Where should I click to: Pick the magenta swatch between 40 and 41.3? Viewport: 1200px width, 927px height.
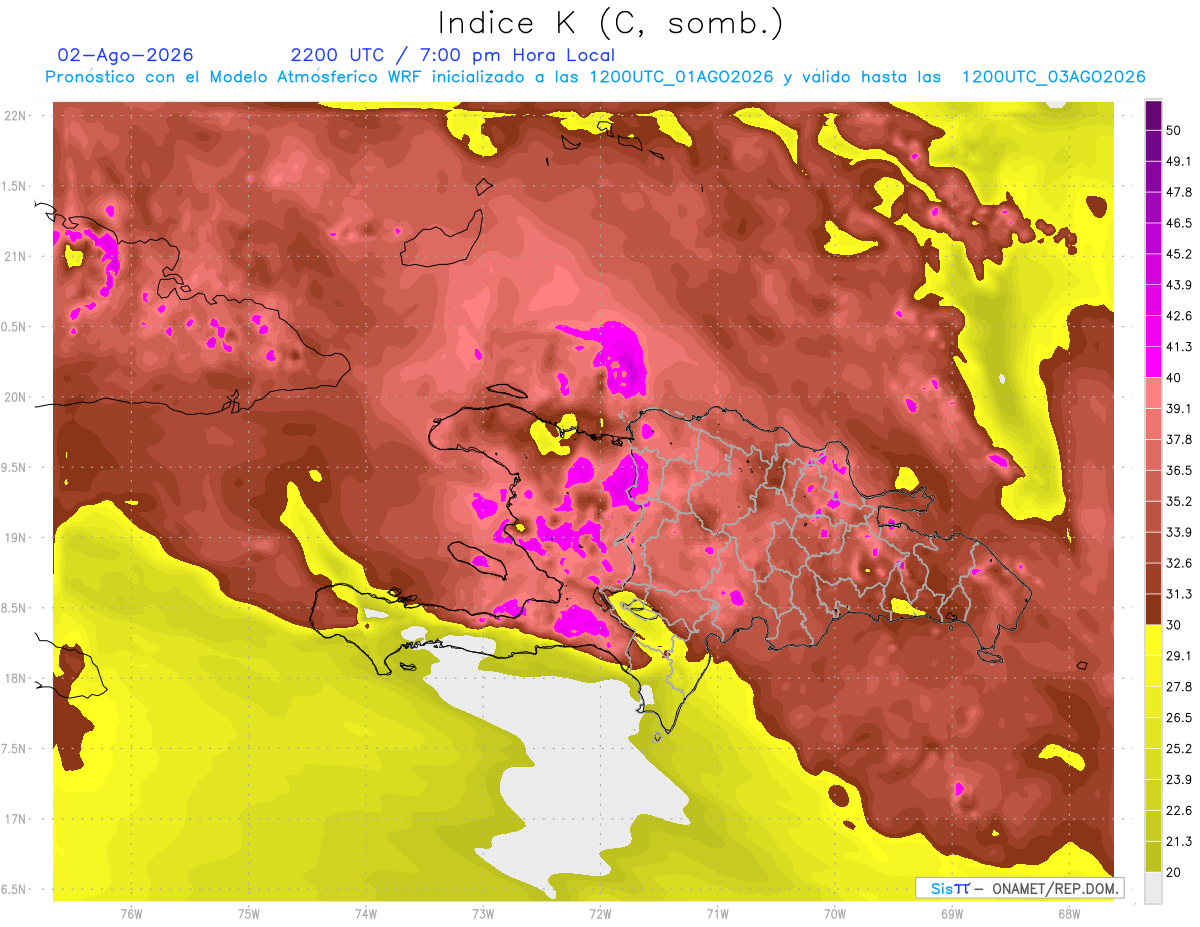(1153, 362)
